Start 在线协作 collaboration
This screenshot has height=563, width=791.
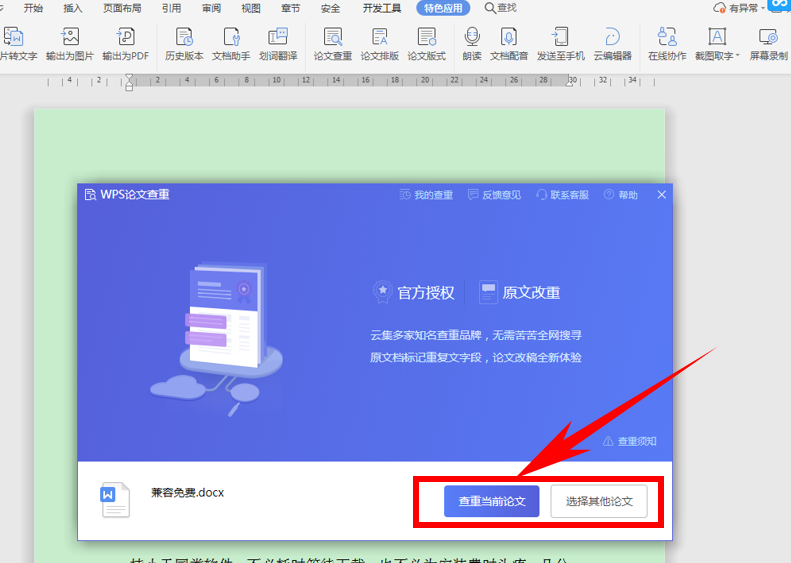[667, 44]
